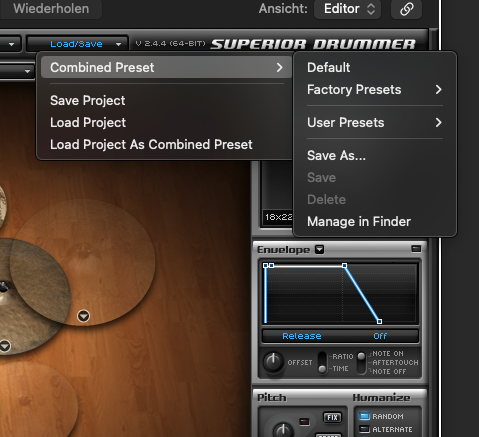Screen dimensions: 479x437
Task: Click the 18x22 kick size label
Action: tap(278, 217)
